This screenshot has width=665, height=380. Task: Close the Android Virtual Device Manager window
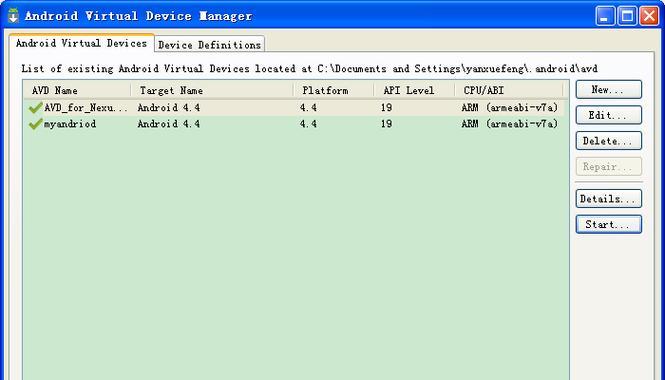pyautogui.click(x=649, y=16)
